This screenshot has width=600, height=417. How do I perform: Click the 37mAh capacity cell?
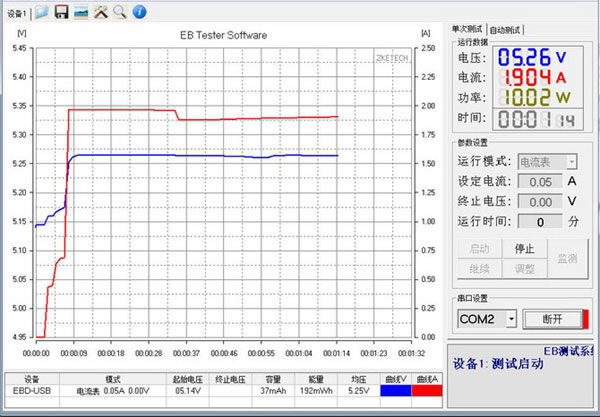pos(273,391)
